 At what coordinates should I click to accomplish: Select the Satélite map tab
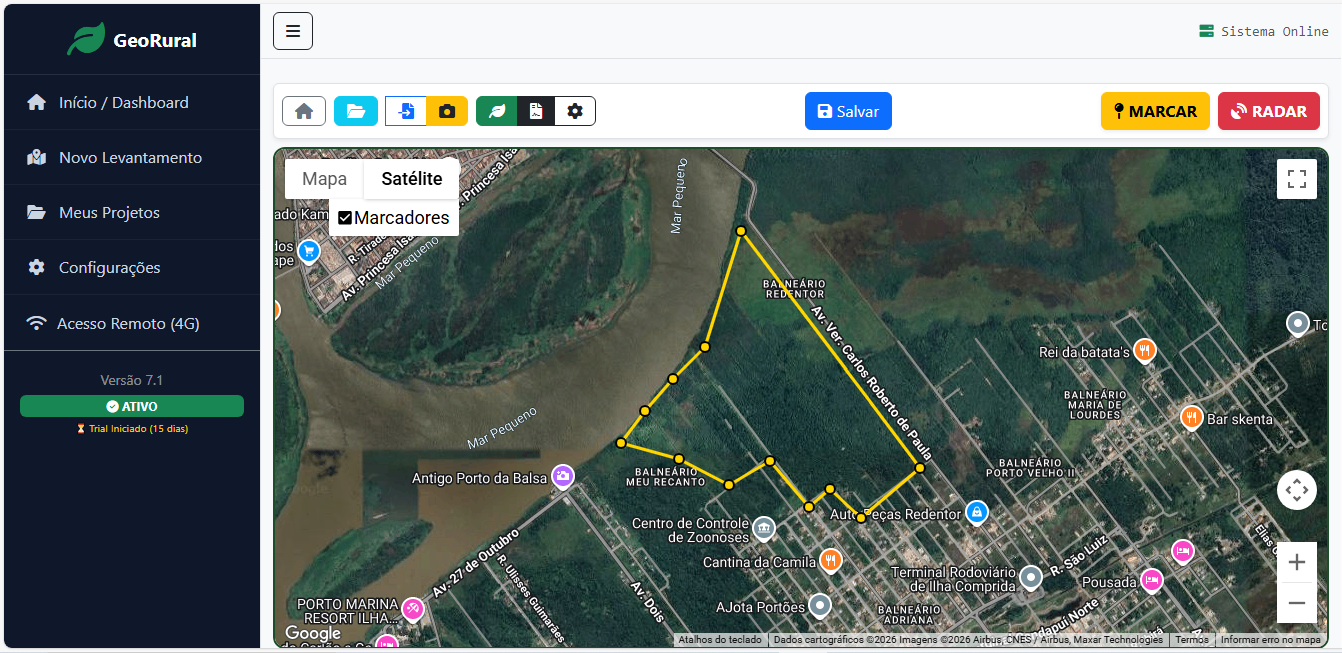click(x=412, y=179)
